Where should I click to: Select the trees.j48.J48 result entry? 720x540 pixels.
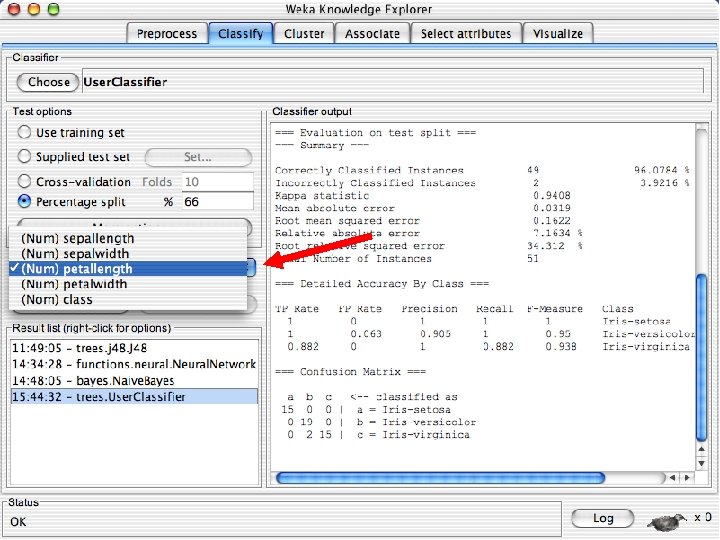point(134,348)
